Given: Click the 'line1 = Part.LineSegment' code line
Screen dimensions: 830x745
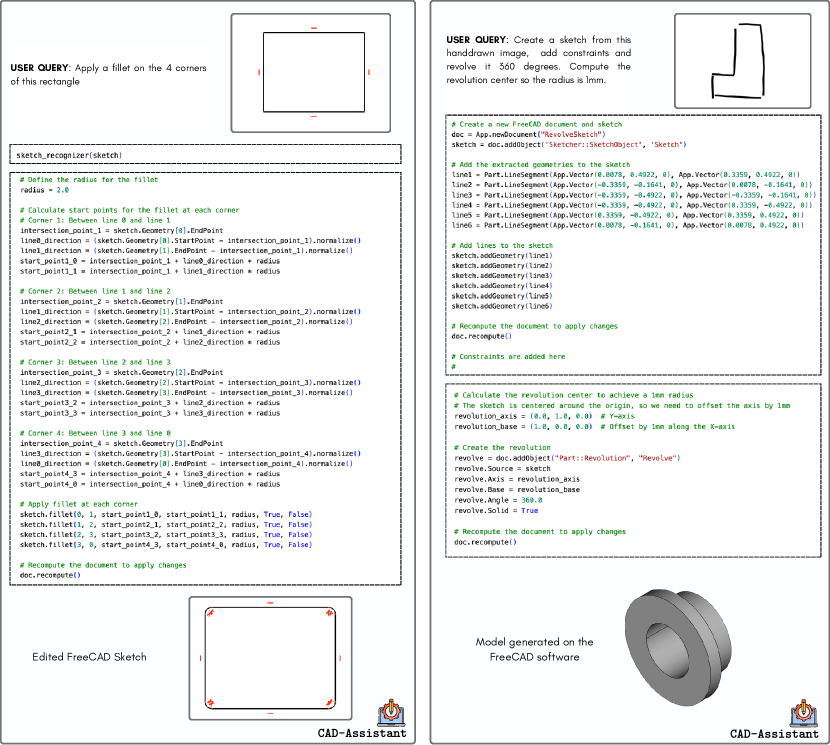Looking at the screenshot, I should pos(626,175).
